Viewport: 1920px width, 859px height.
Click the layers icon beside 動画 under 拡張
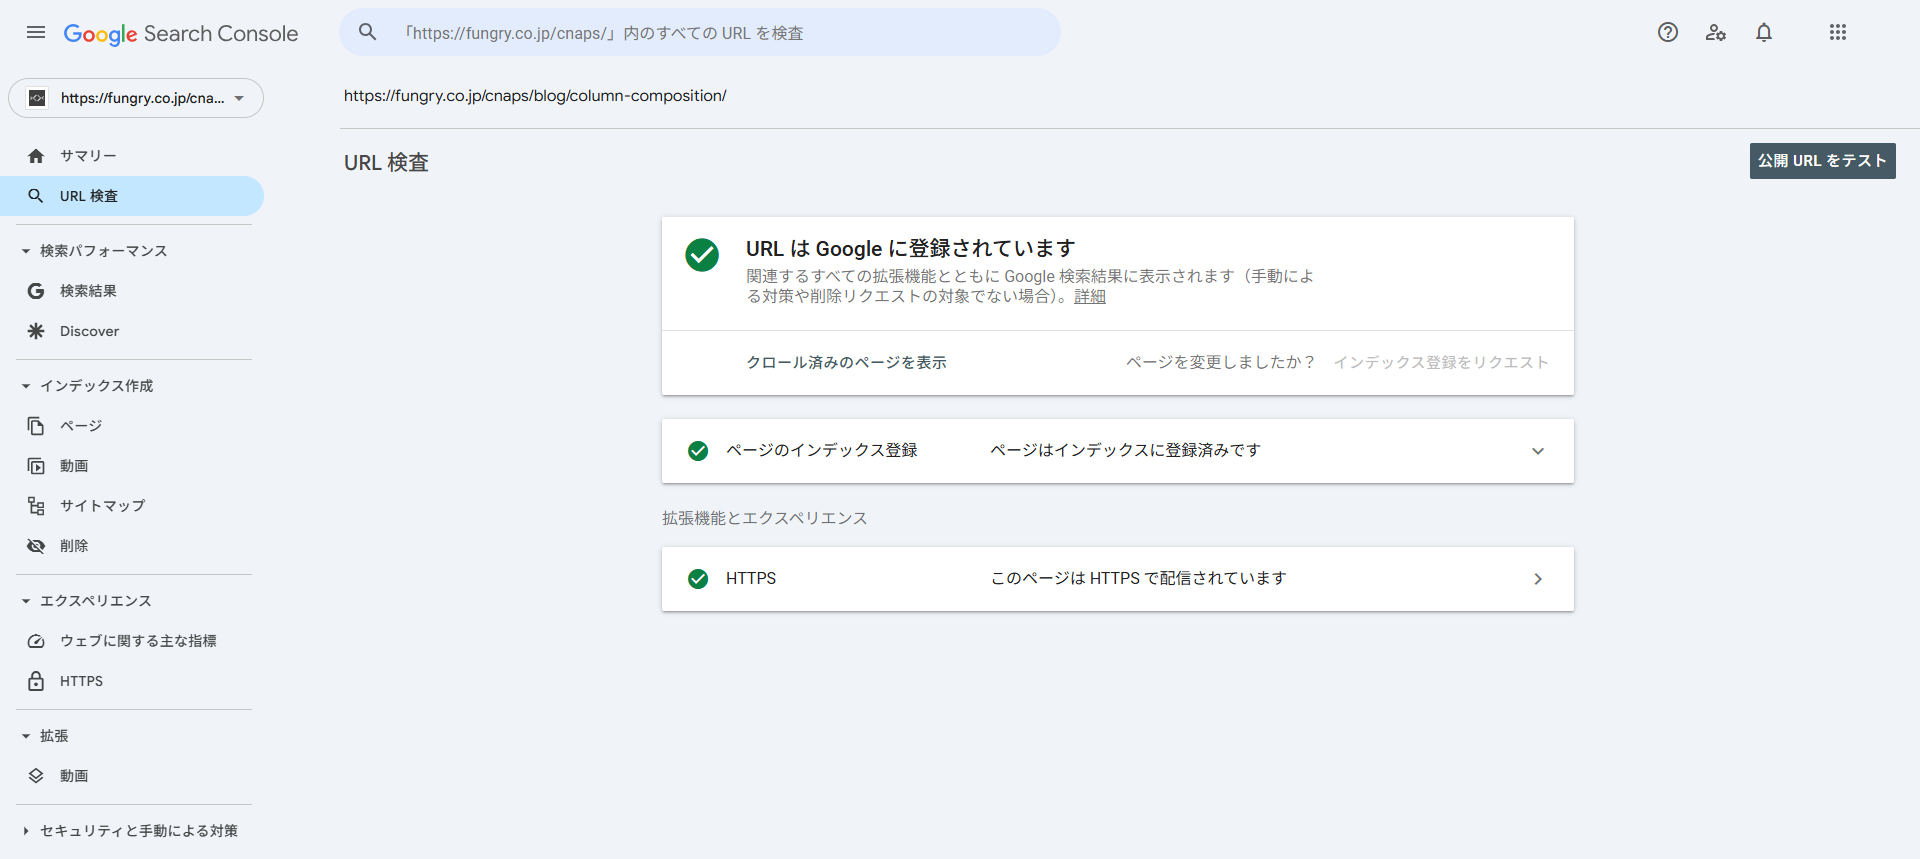point(36,776)
